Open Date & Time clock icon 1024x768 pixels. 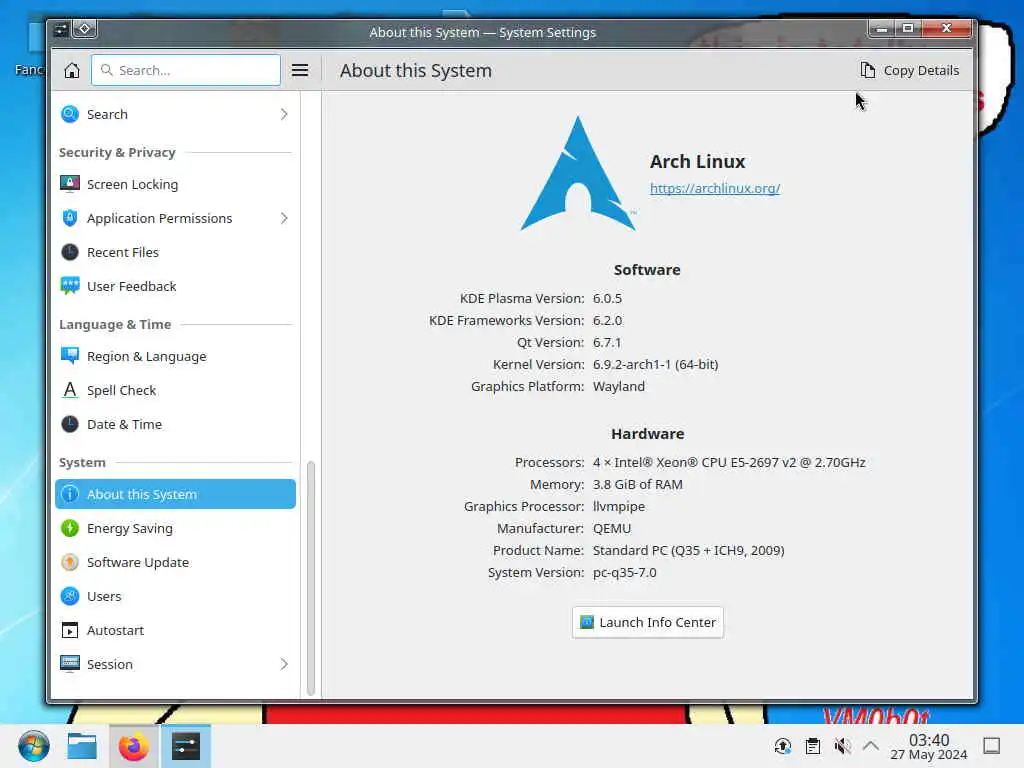[x=70, y=424]
